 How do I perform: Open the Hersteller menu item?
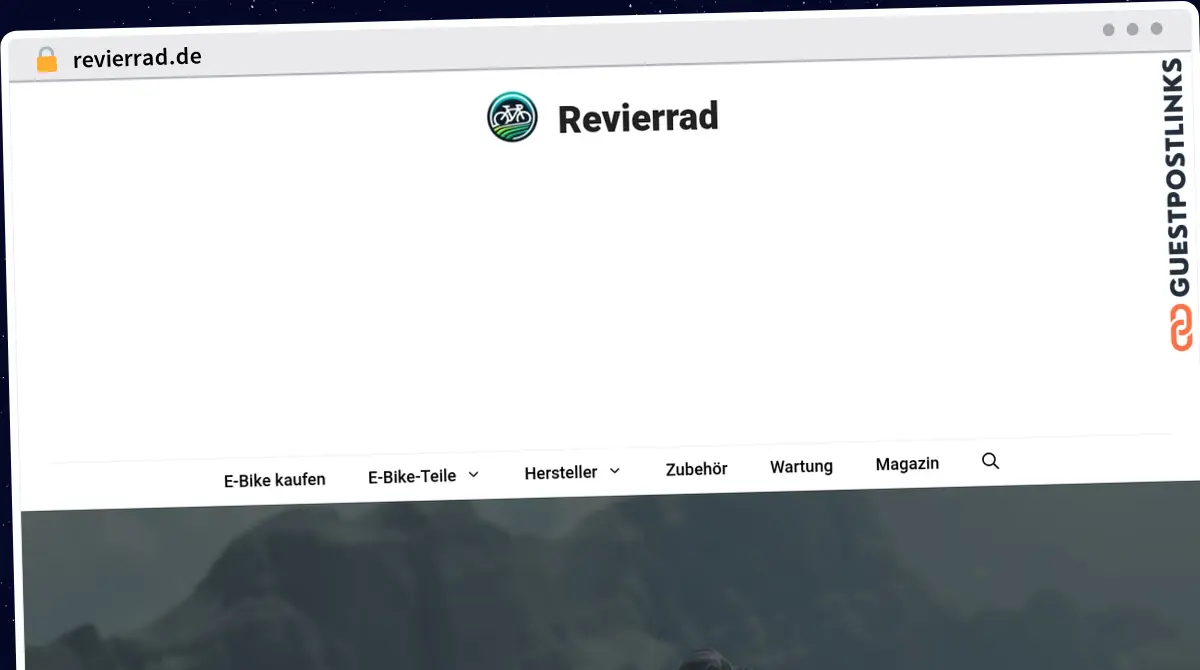point(560,472)
